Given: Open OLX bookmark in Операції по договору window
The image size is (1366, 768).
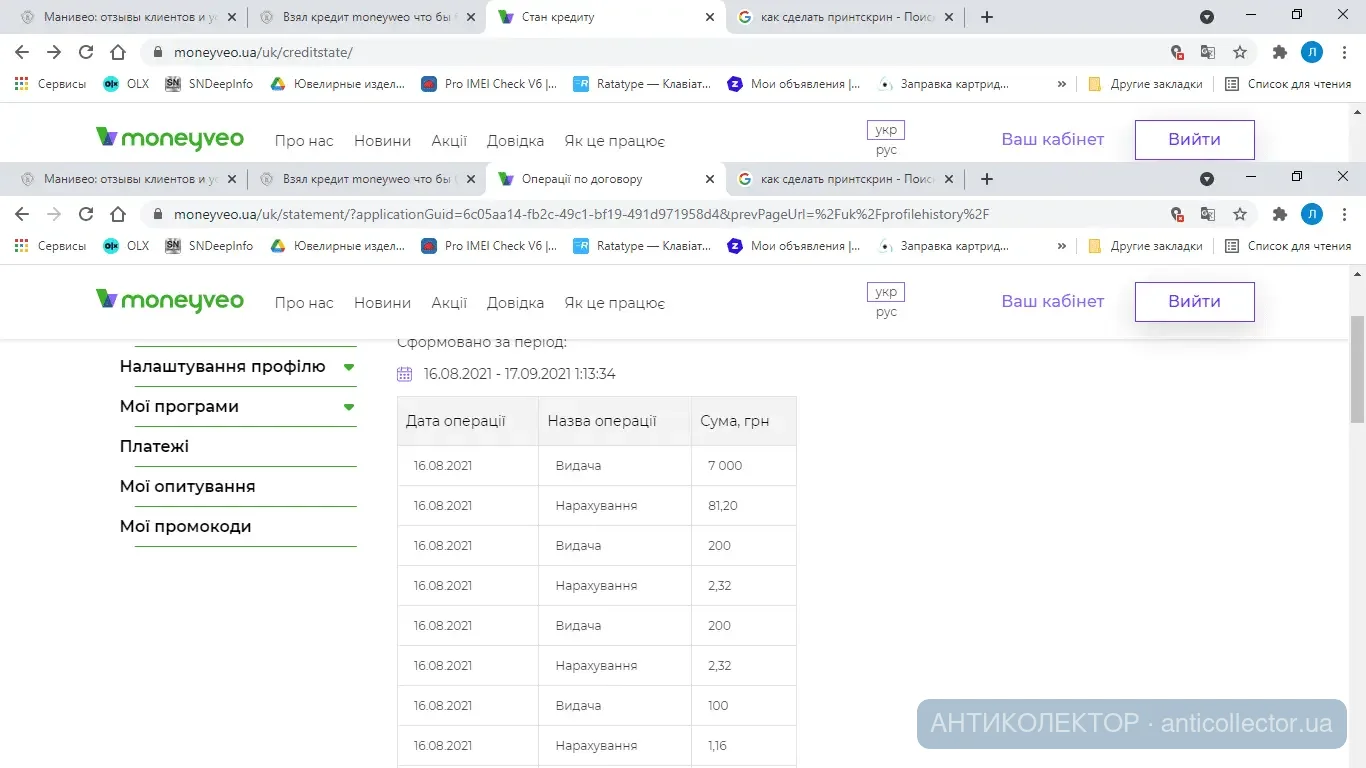Looking at the screenshot, I should tap(126, 246).
